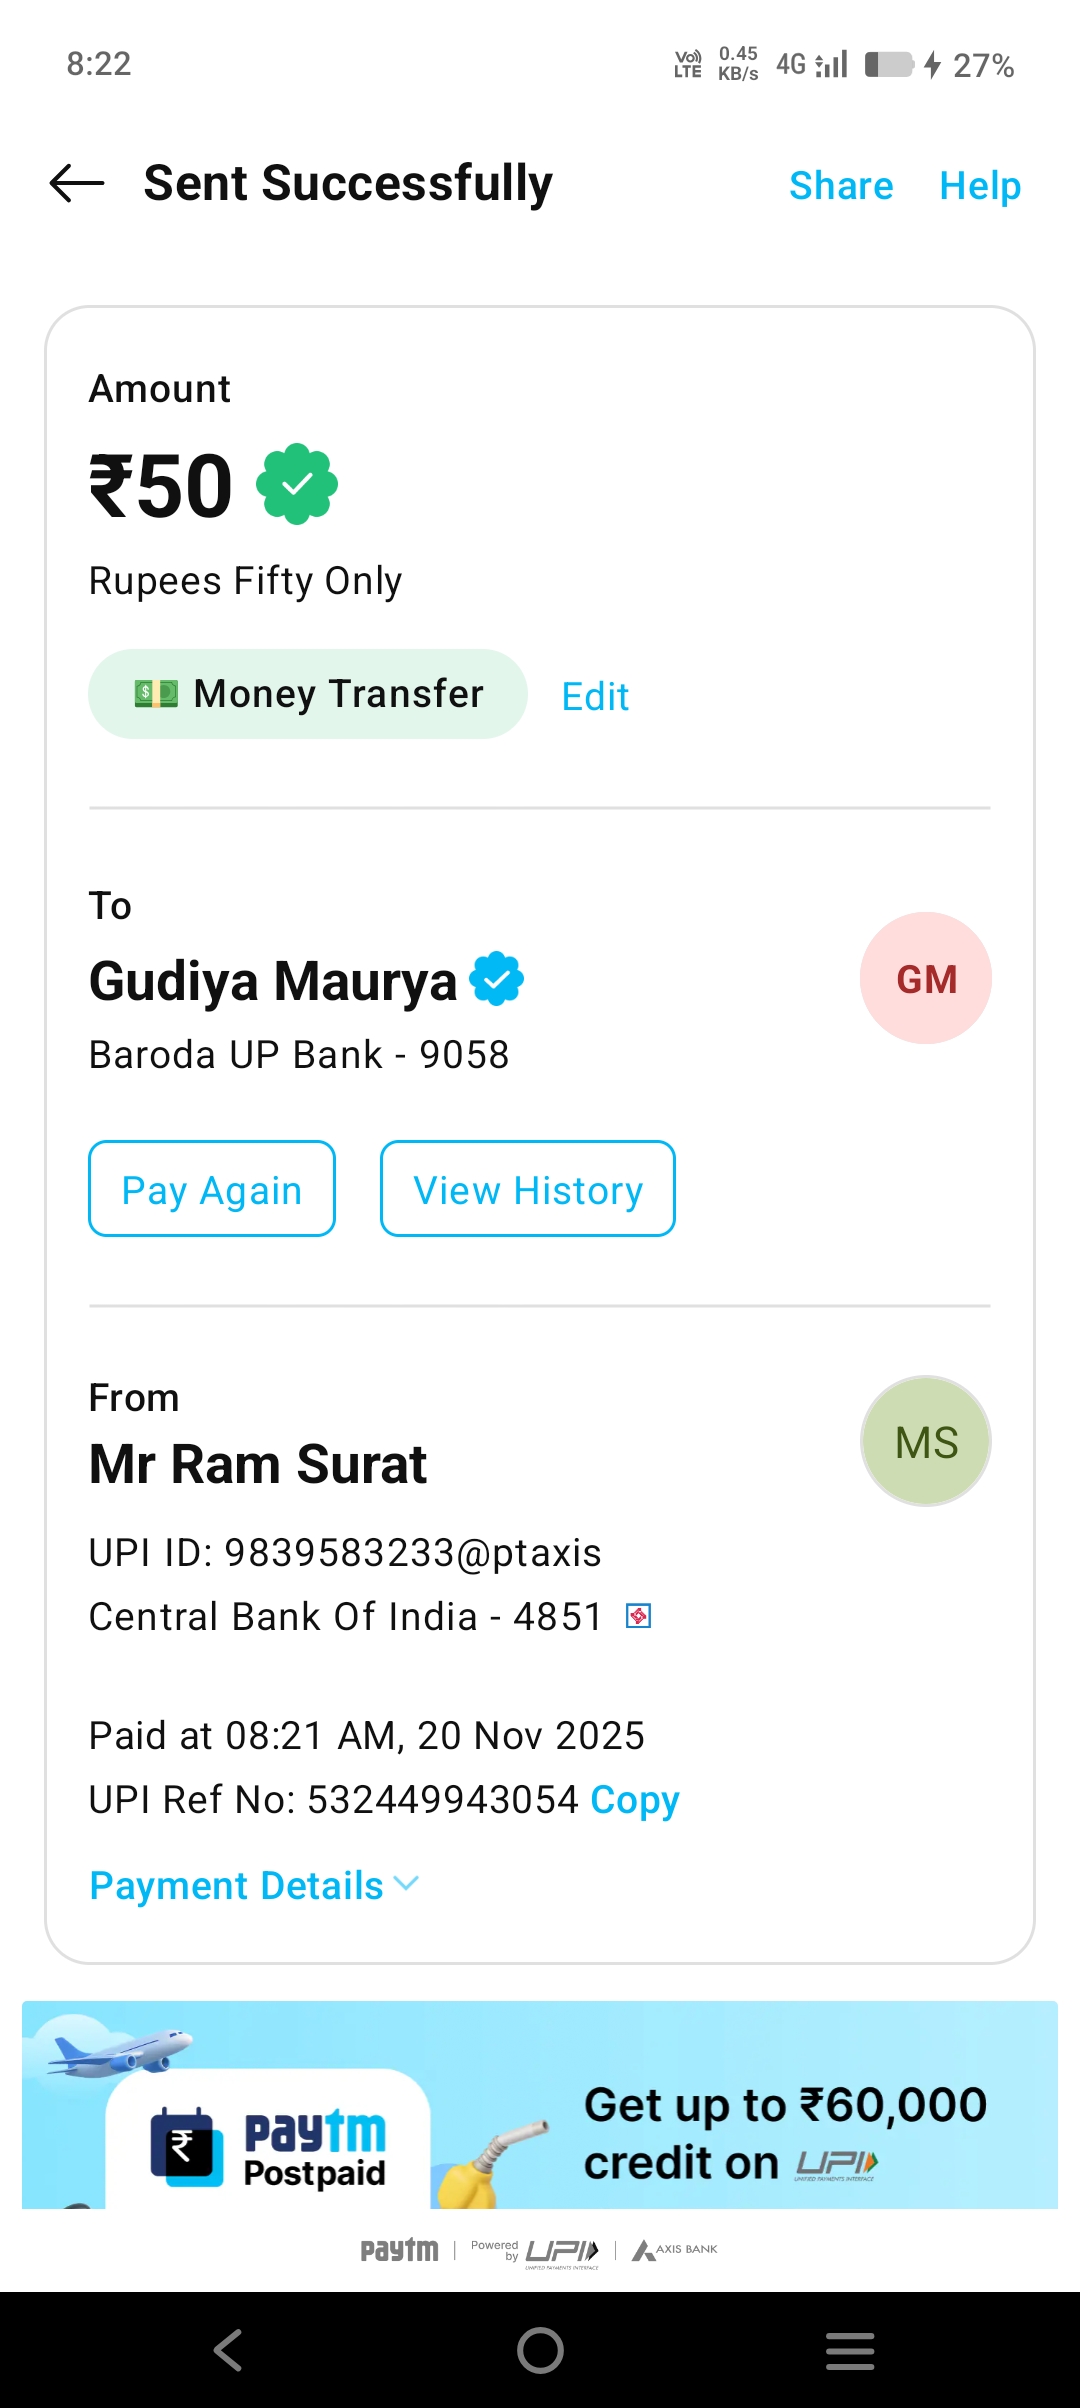Open View History for recipient

pos(528,1189)
